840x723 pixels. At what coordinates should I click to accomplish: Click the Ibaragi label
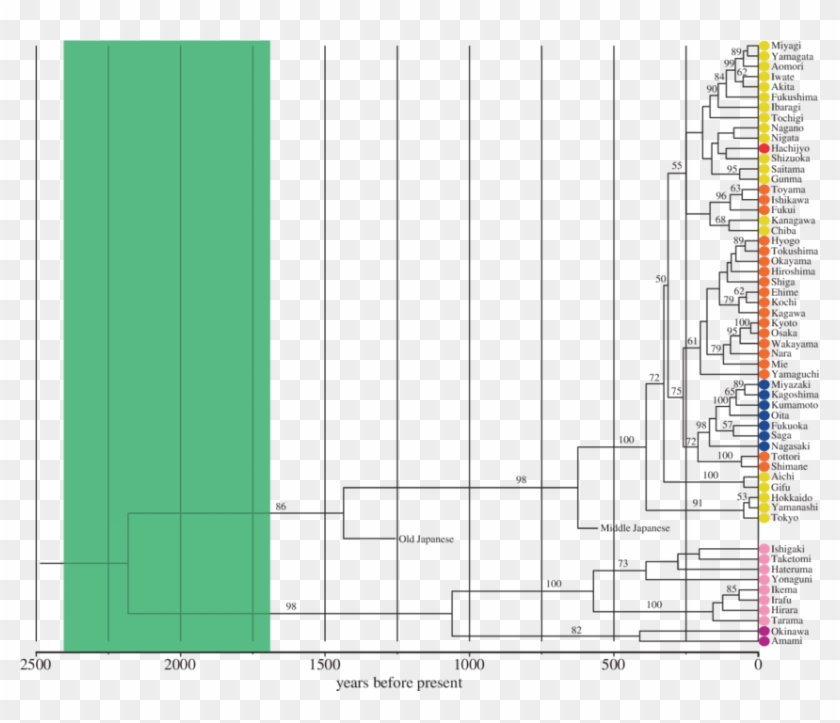click(x=785, y=107)
